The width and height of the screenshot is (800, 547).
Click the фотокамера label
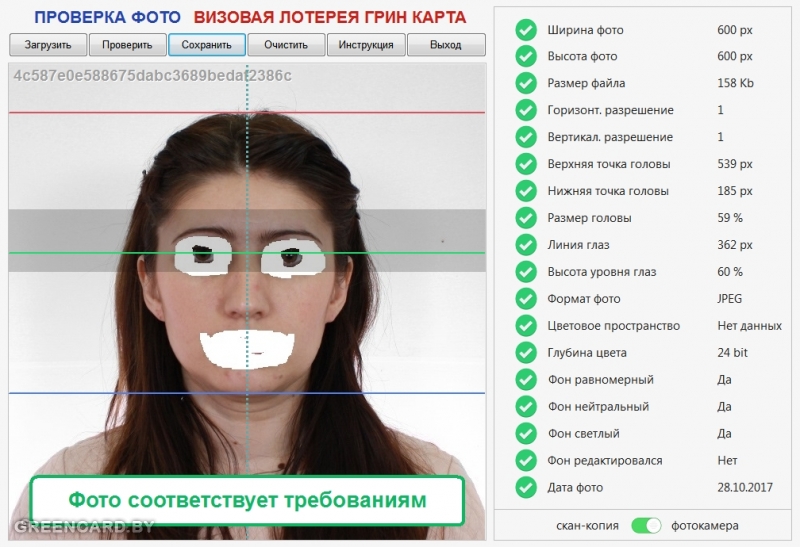pyautogui.click(x=705, y=526)
